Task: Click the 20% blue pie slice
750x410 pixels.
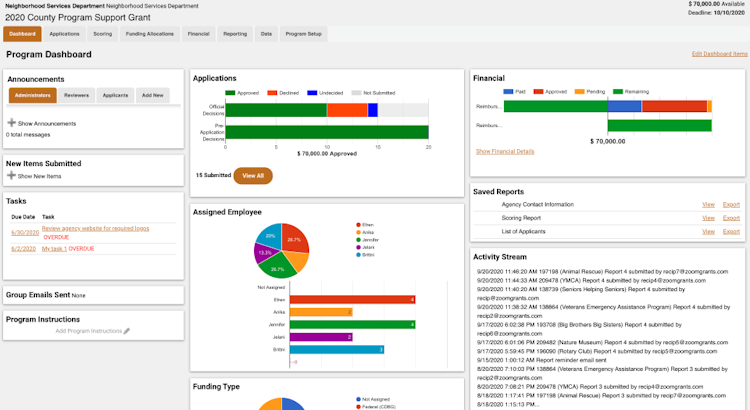Action: coord(270,236)
